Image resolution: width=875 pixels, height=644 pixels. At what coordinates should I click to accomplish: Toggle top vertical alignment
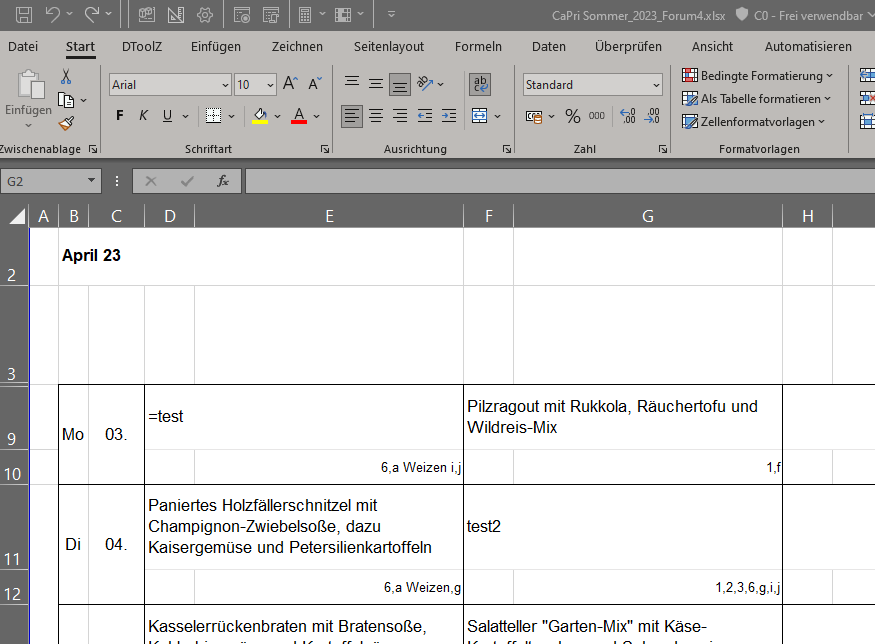coord(352,84)
